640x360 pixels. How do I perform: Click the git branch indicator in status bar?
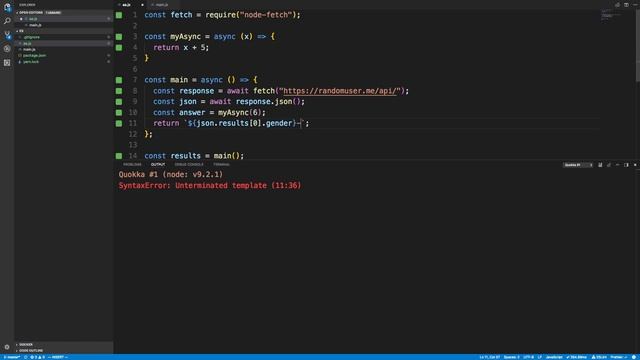pyautogui.click(x=11, y=357)
